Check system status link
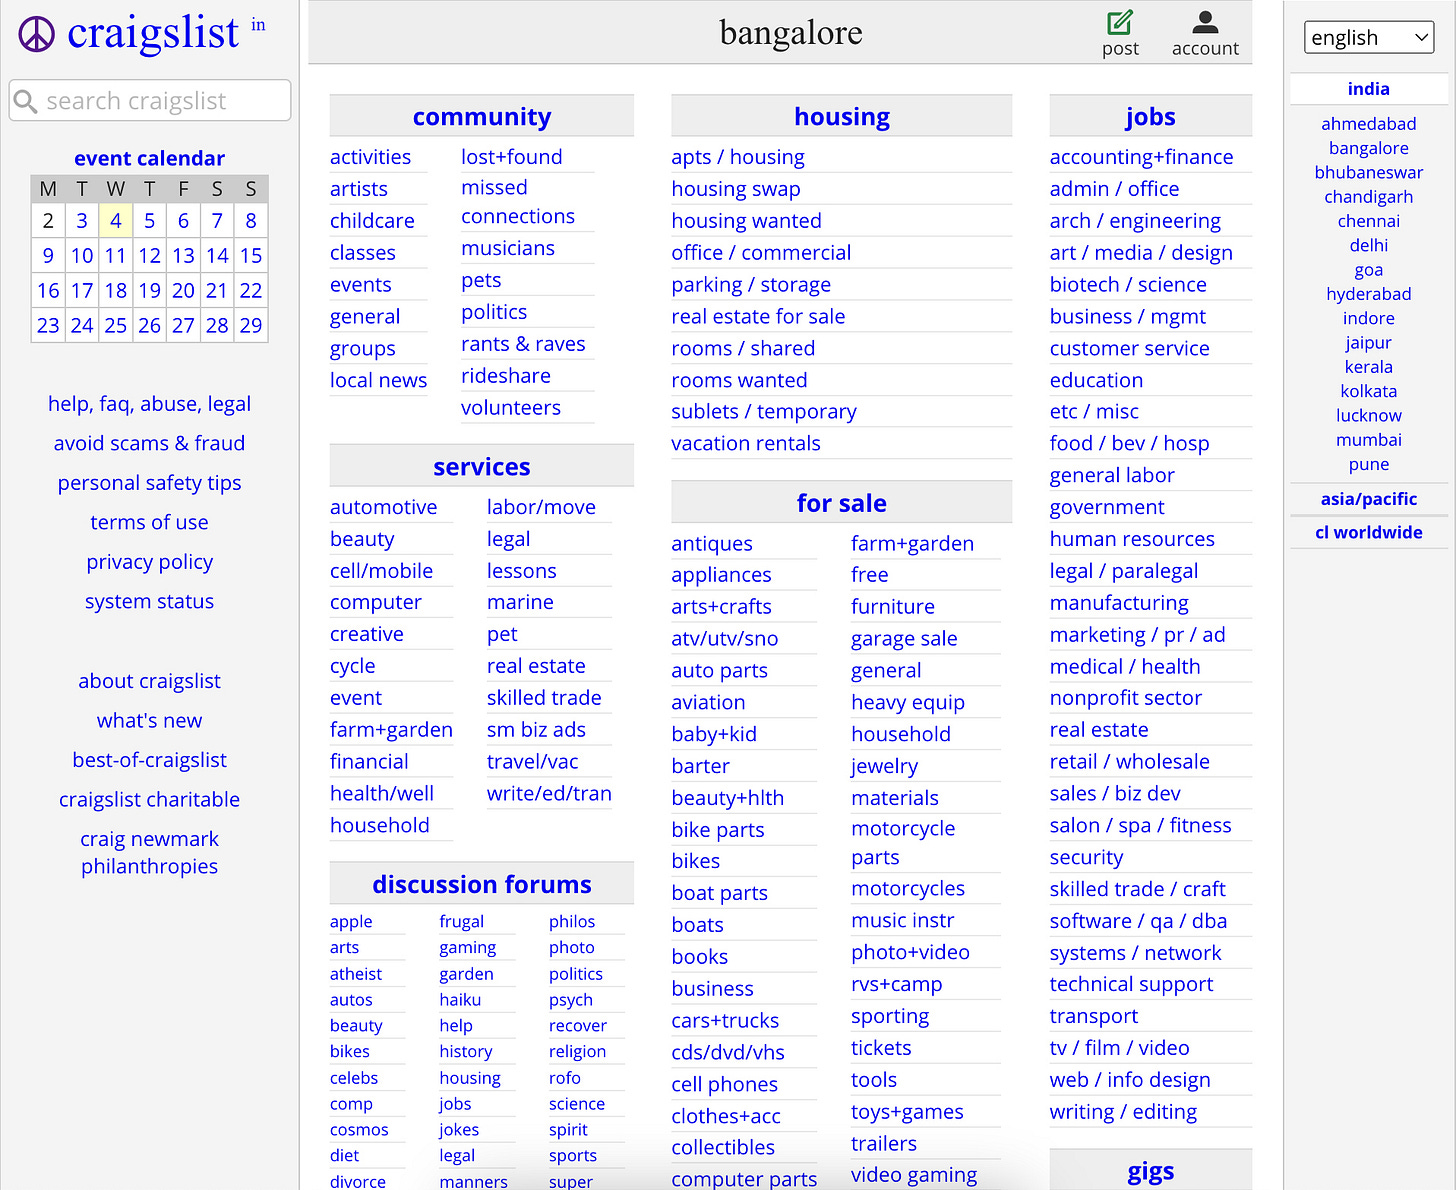Viewport: 1456px width, 1190px height. pos(149,601)
